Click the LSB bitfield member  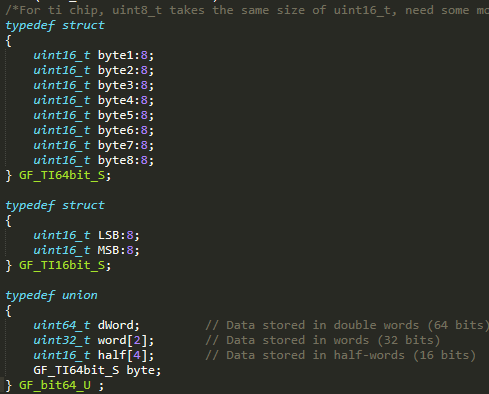pos(108,235)
